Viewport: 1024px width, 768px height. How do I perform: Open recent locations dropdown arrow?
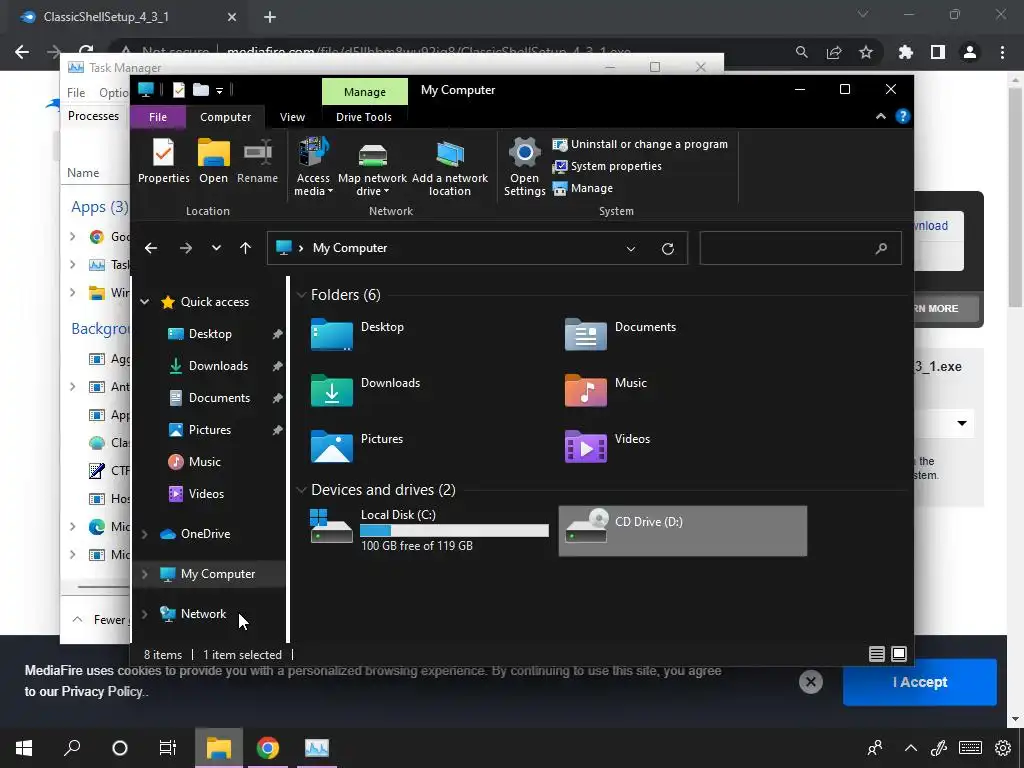(x=216, y=248)
